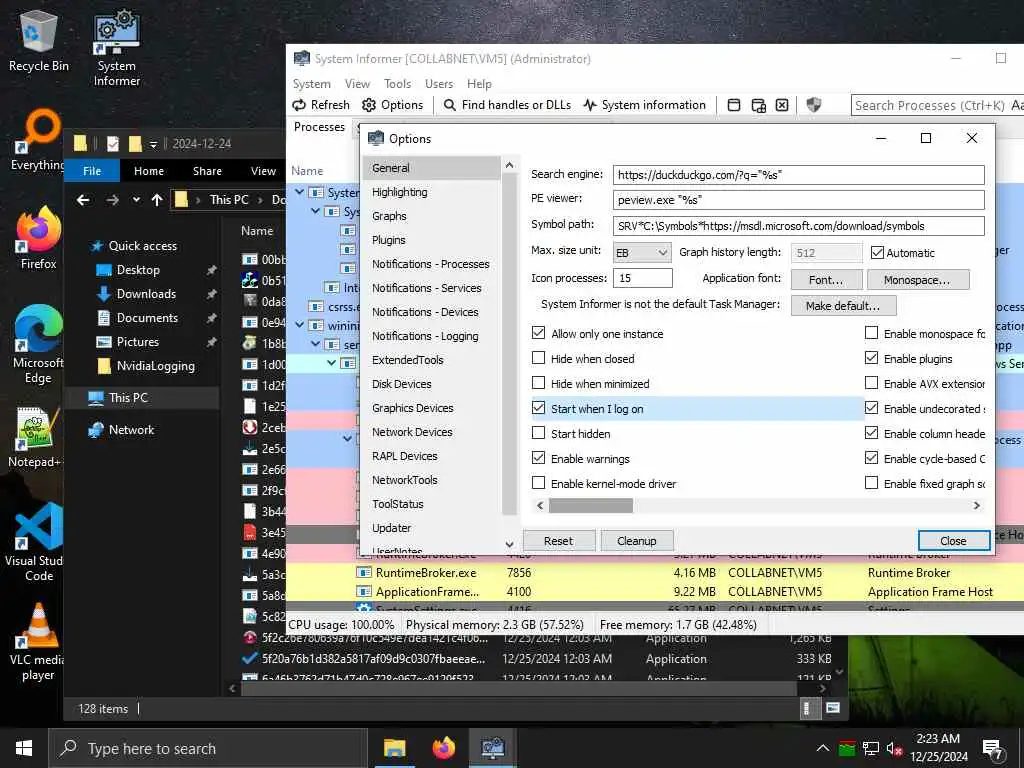This screenshot has width=1024, height=768.
Task: Open Find handles or DLLs tool
Action: click(x=507, y=105)
